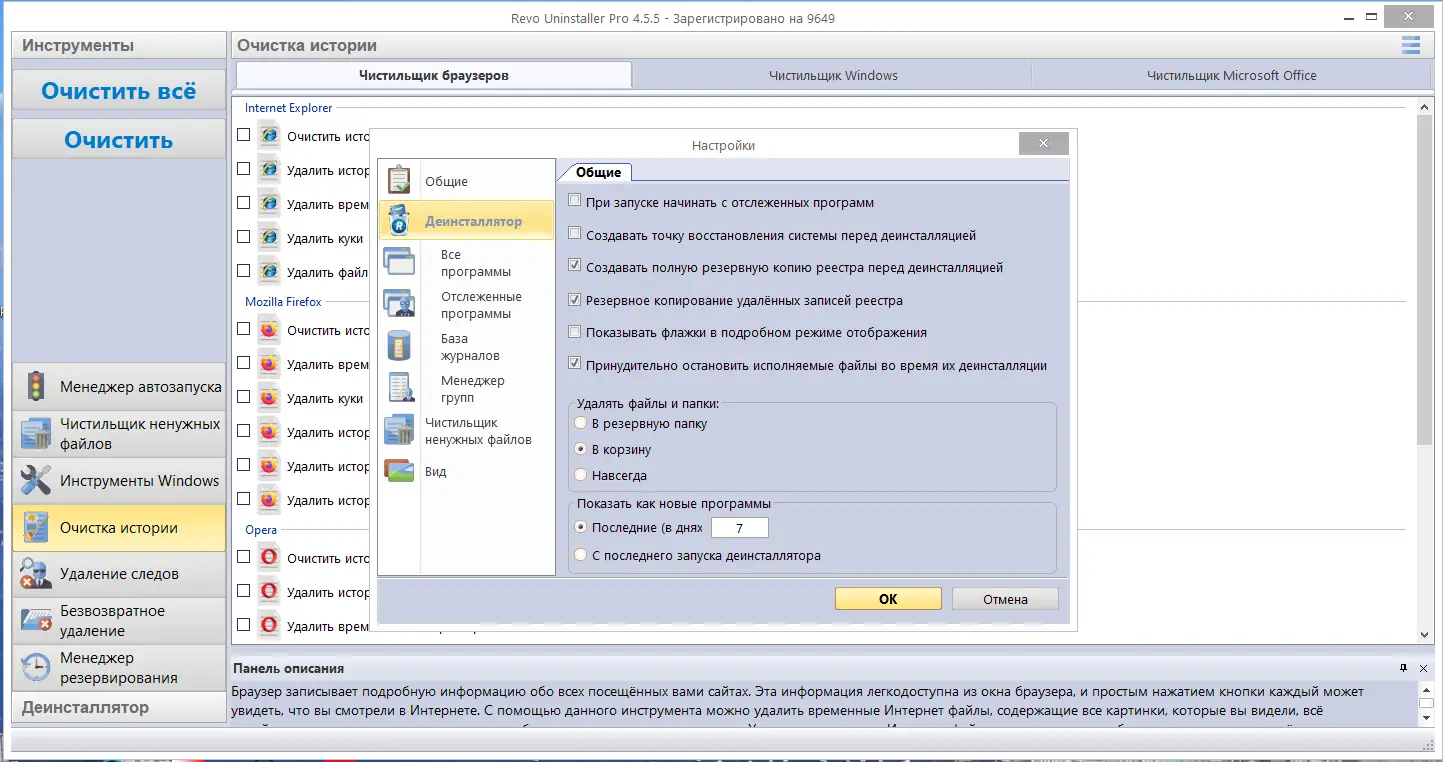Enable 'При запуске начинать с отслеженных программ'

tap(574, 201)
